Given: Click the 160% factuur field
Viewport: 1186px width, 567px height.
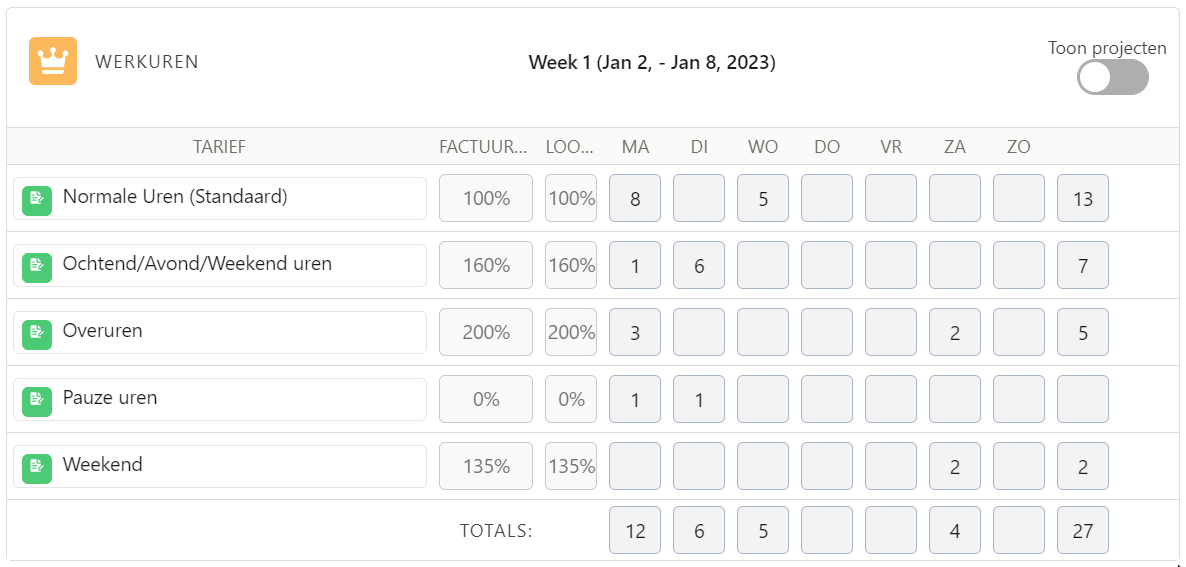Looking at the screenshot, I should 486,265.
